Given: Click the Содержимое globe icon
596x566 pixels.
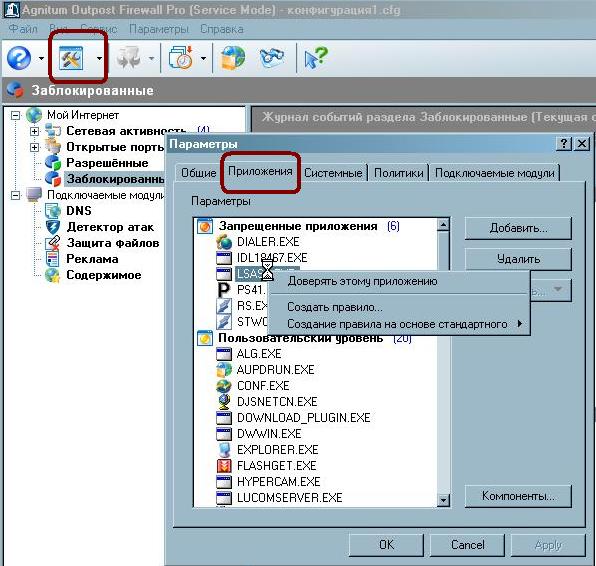Looking at the screenshot, I should [53, 275].
